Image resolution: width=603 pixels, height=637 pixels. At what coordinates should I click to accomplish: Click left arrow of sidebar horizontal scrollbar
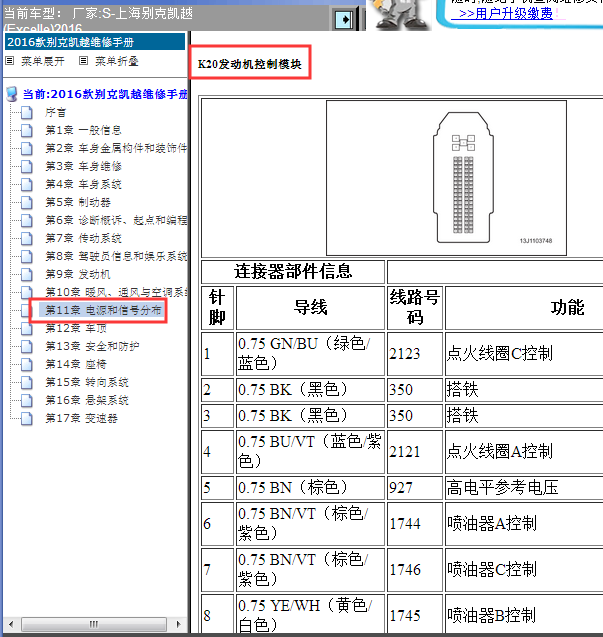11,624
